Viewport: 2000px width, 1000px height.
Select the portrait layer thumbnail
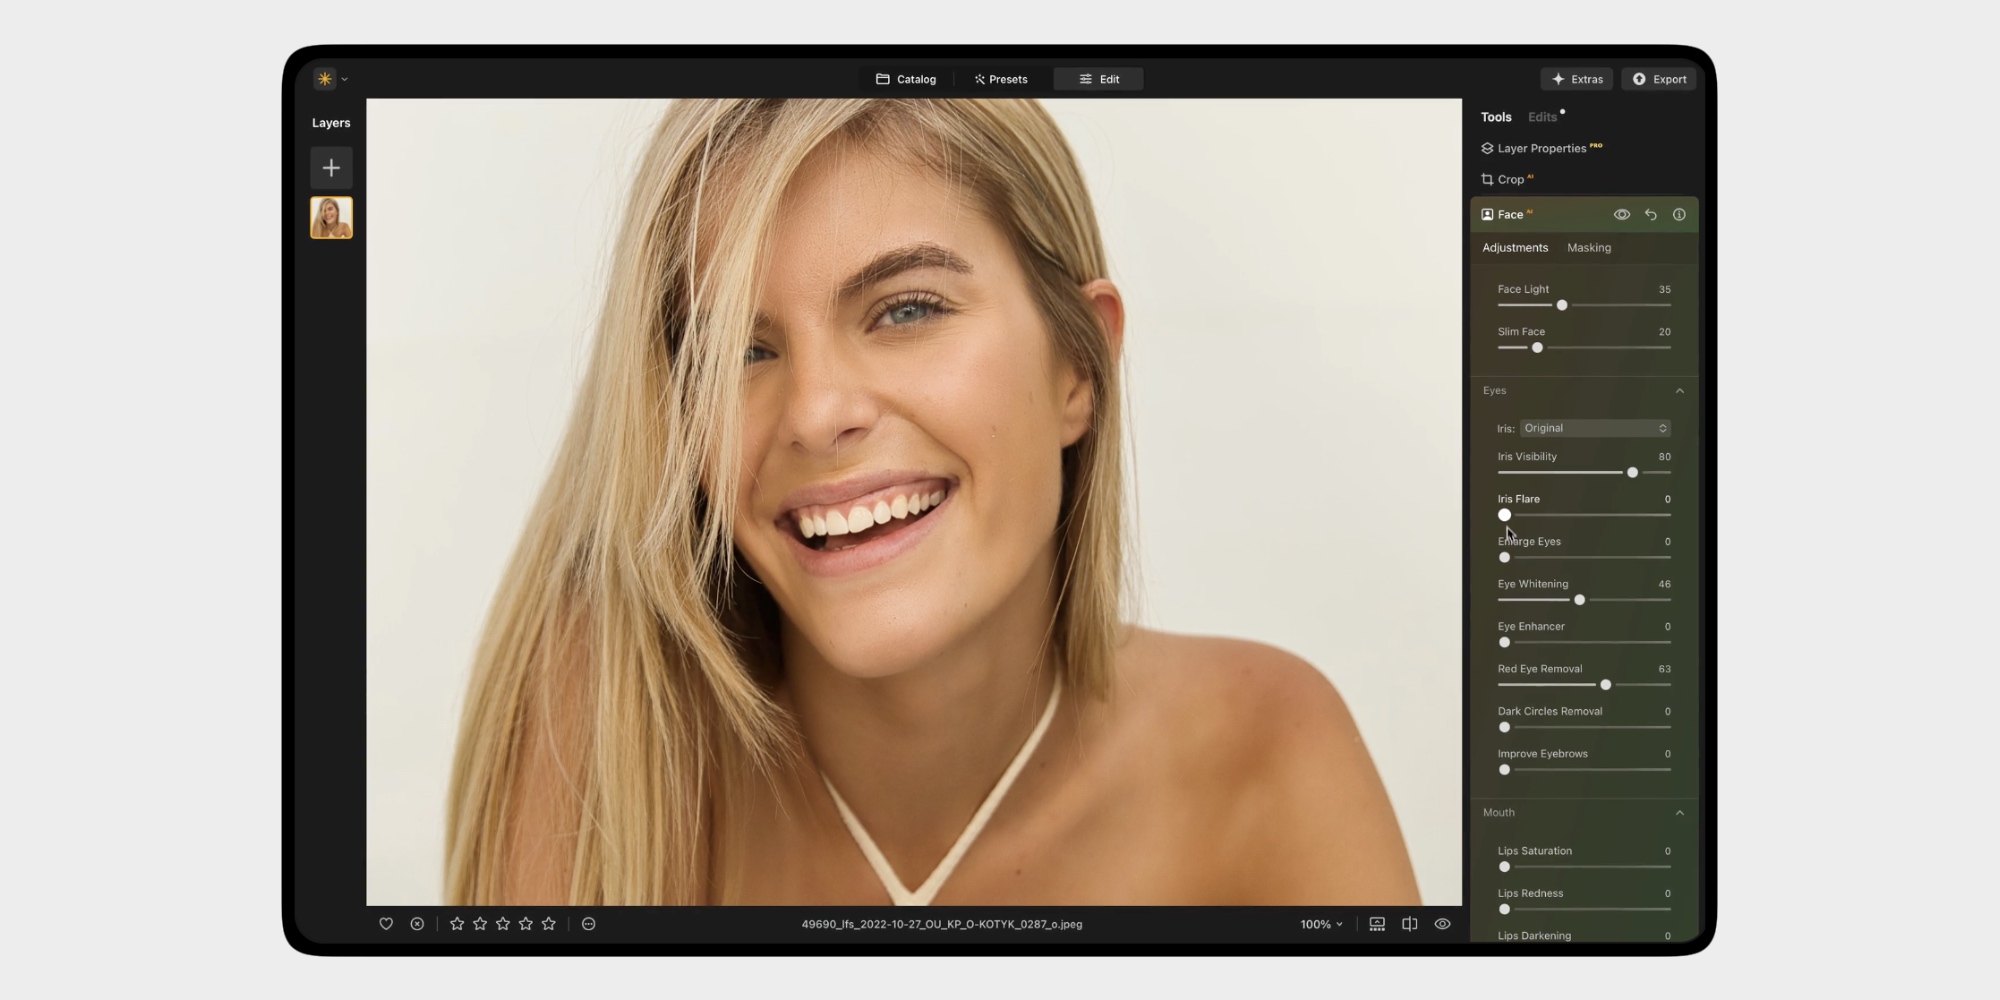pos(331,218)
